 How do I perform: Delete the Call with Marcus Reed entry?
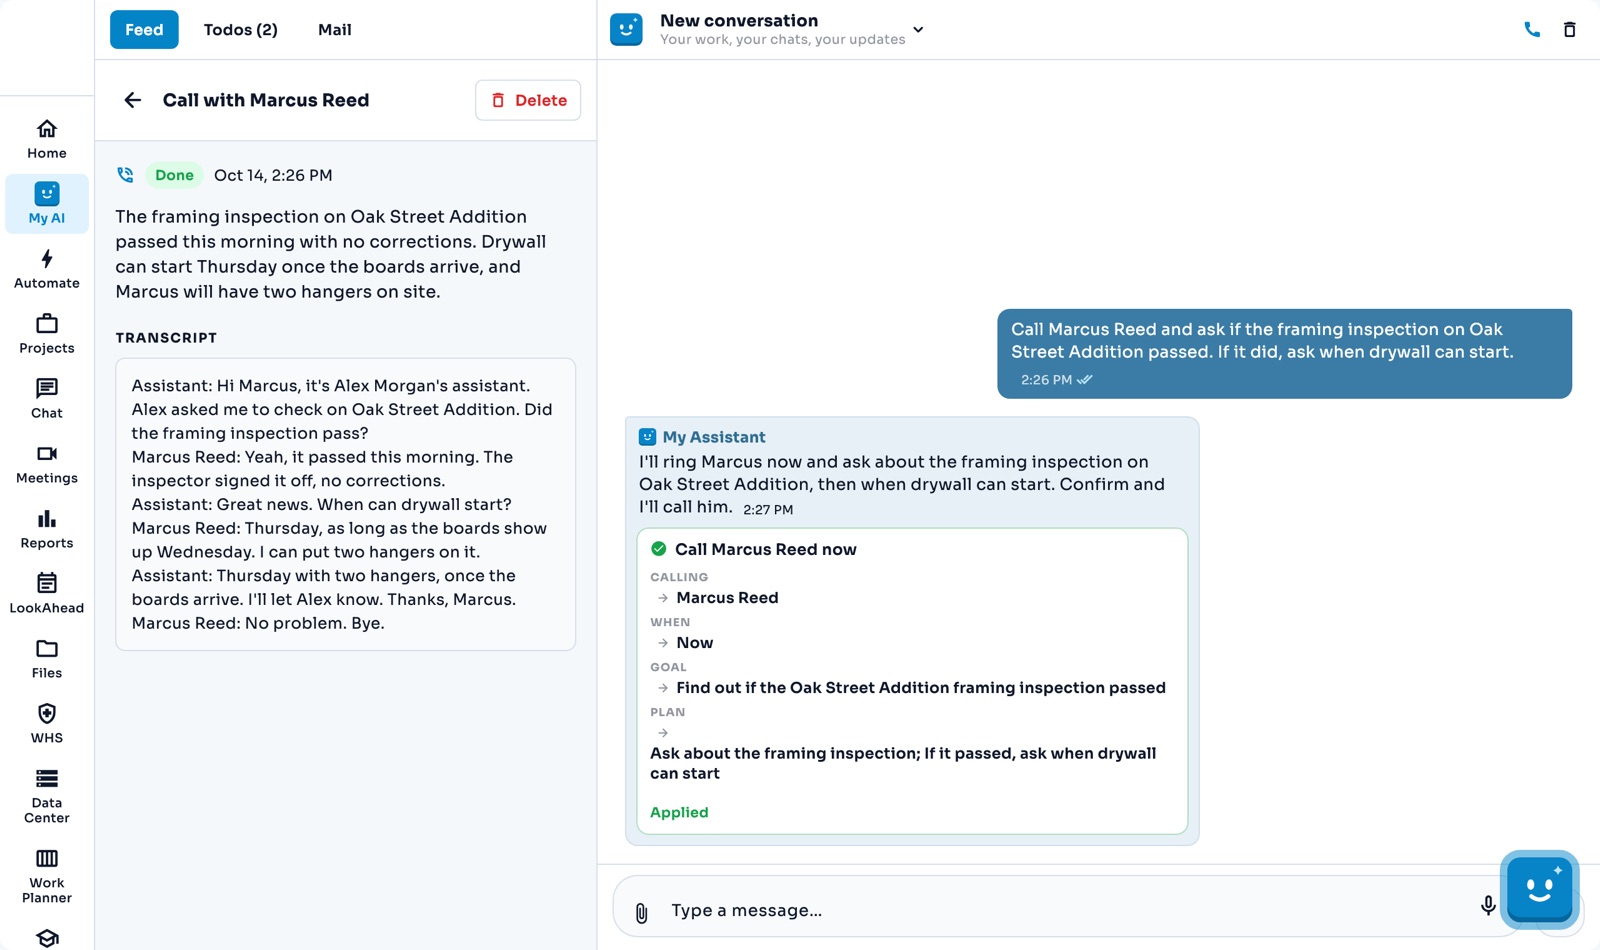pos(528,100)
